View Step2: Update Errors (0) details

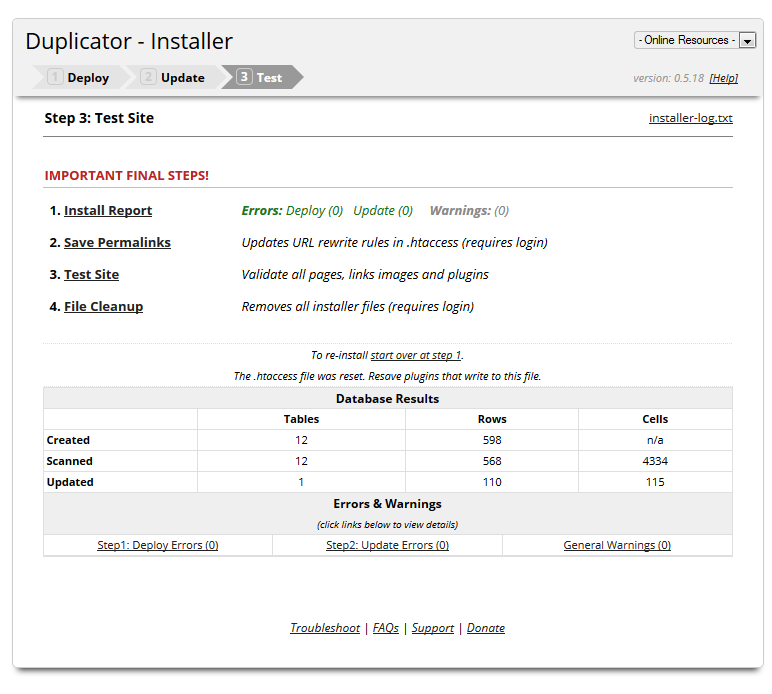(x=387, y=545)
